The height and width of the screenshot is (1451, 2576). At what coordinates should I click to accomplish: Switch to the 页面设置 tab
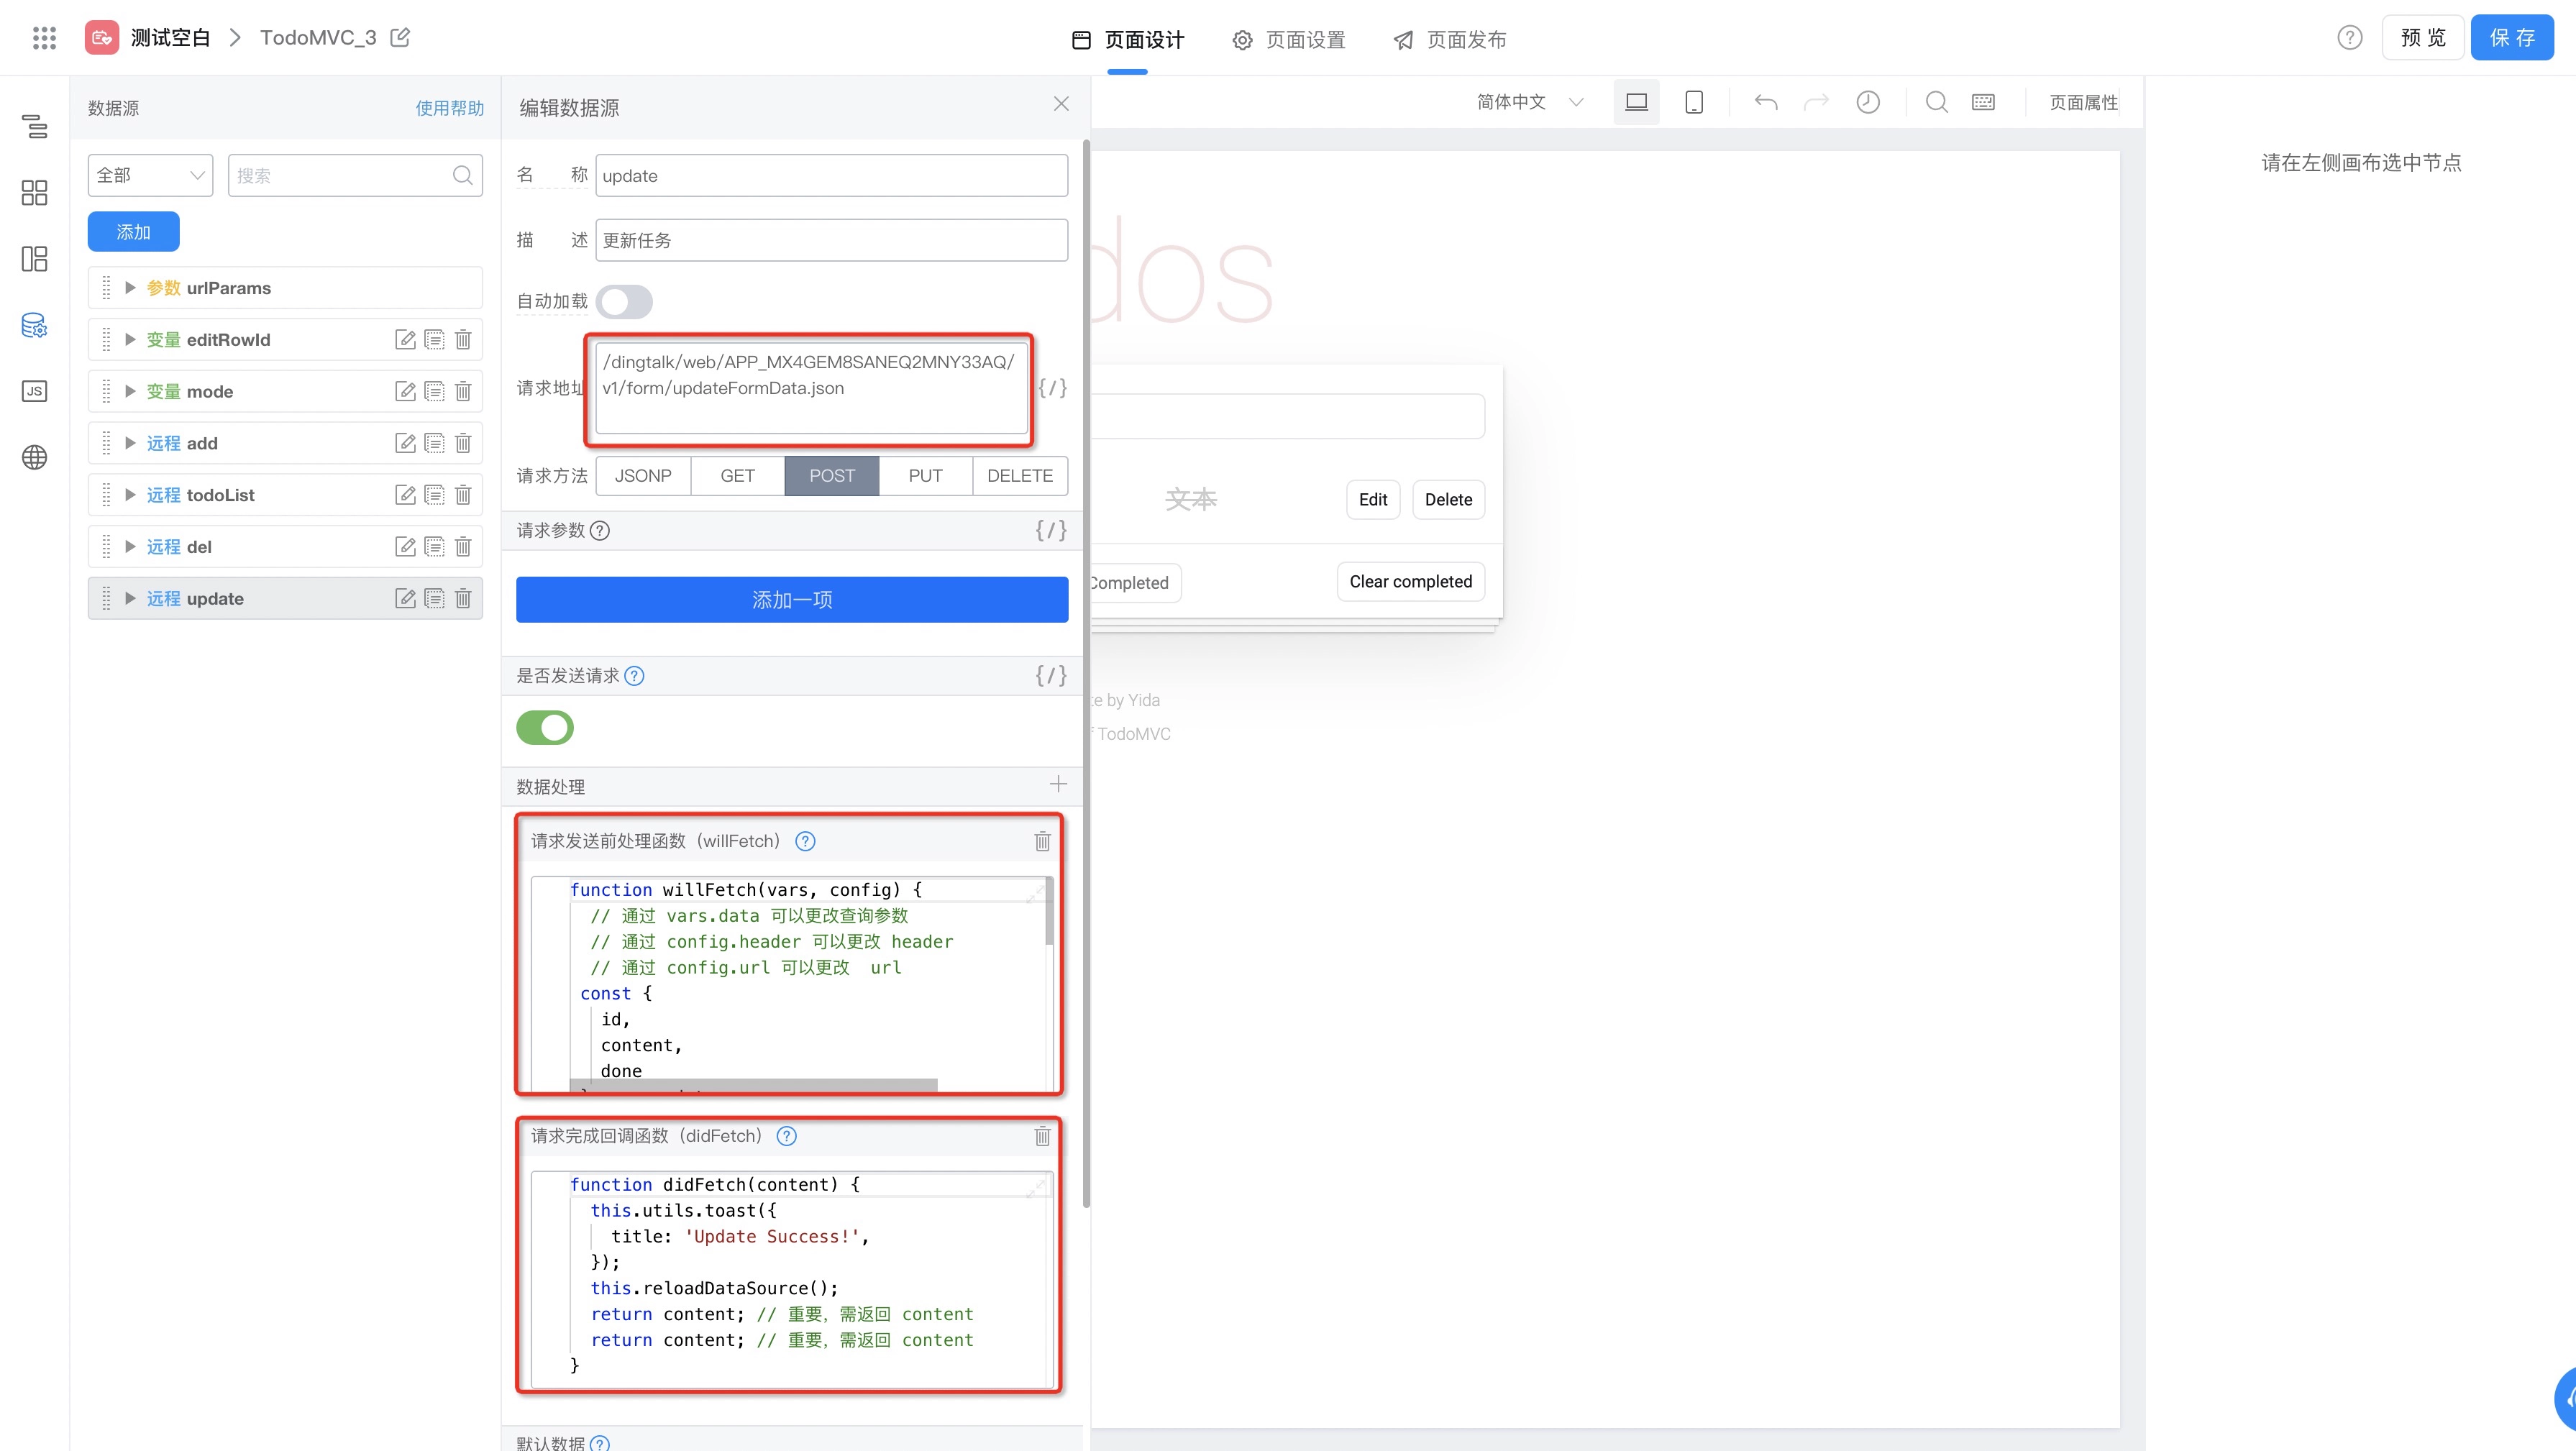pyautogui.click(x=1289, y=39)
